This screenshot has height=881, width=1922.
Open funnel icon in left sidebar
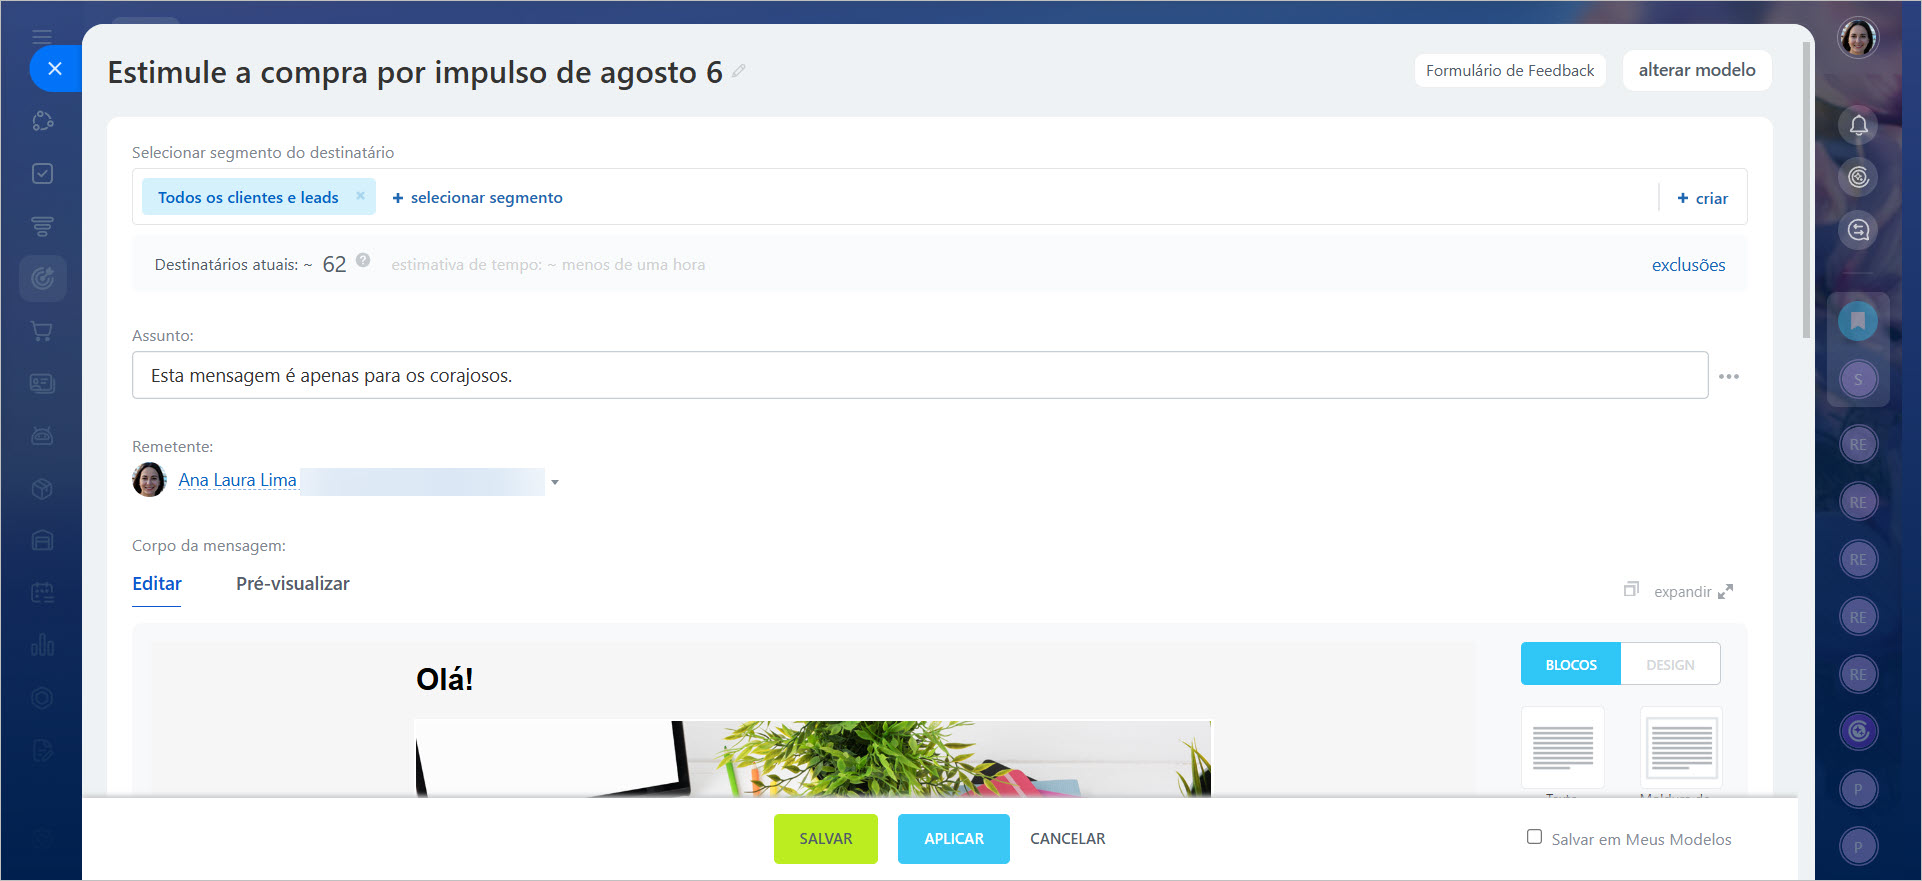(42, 227)
